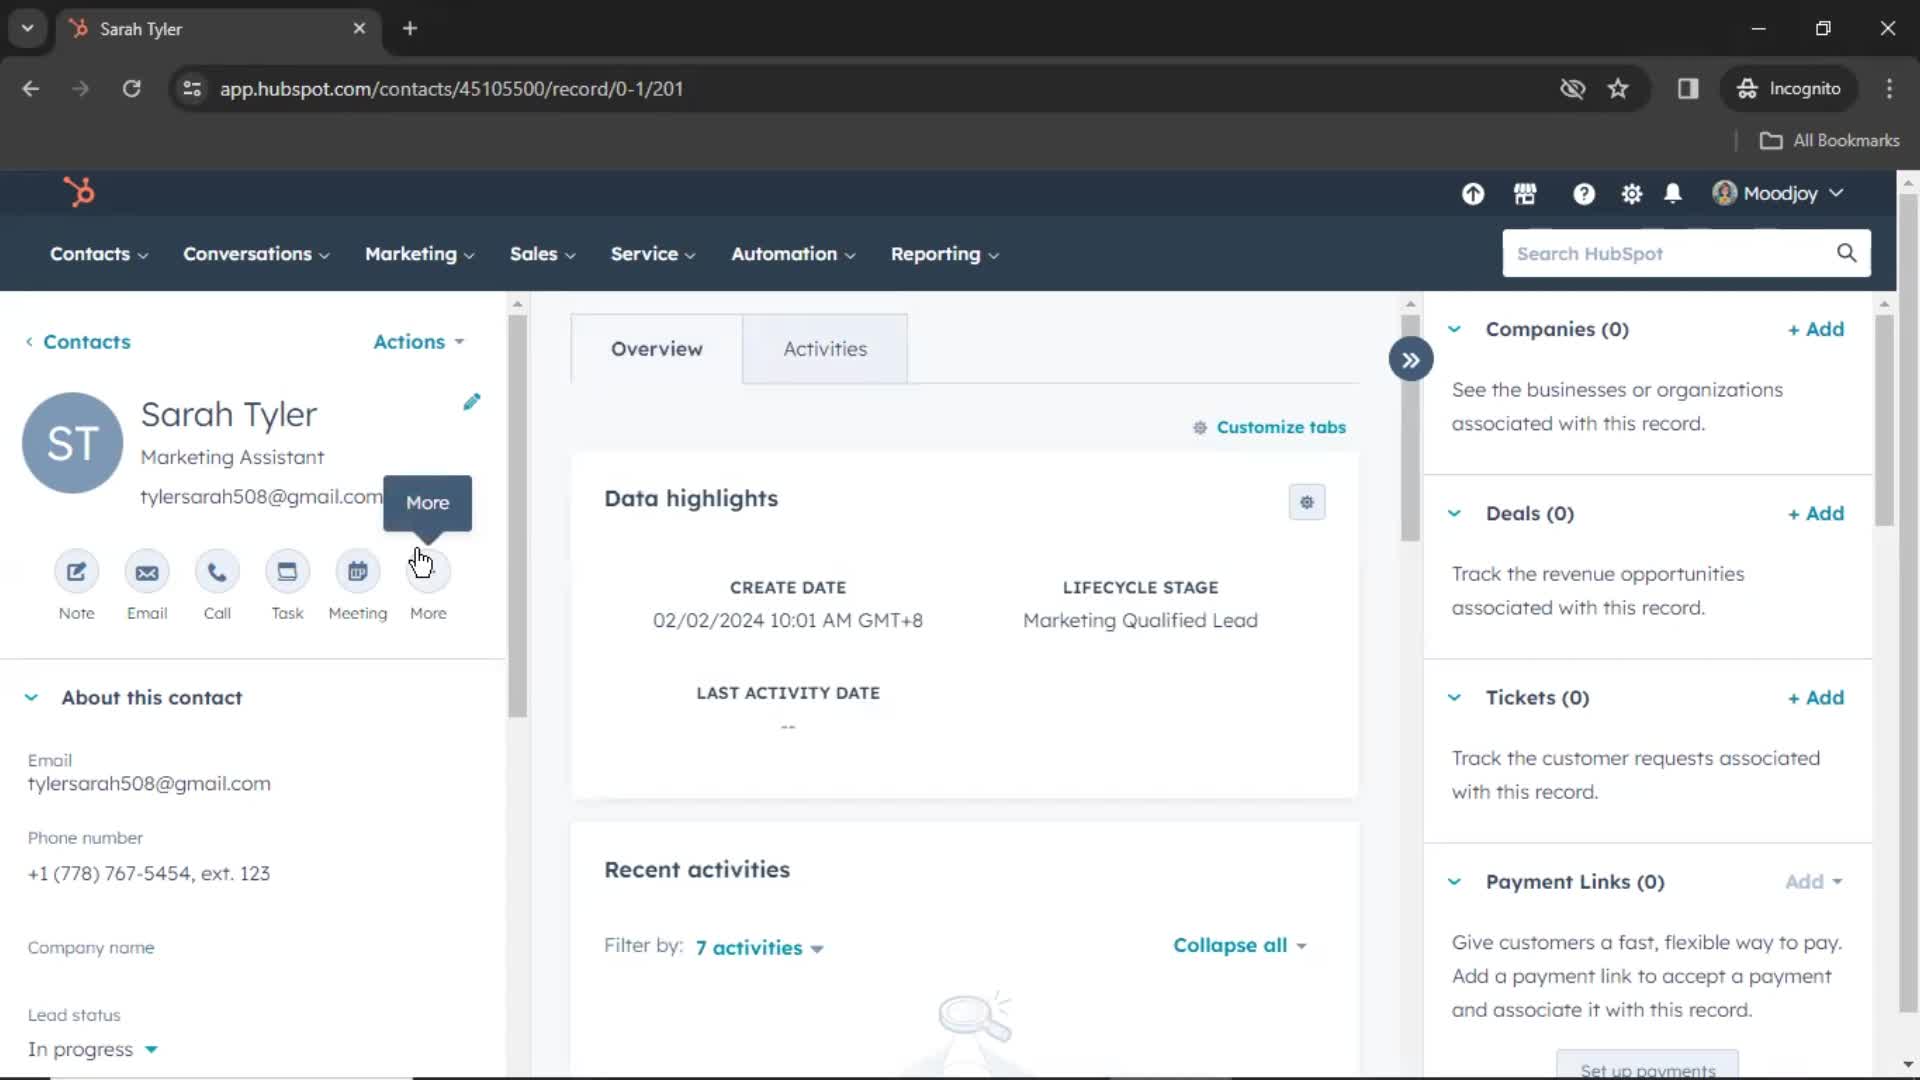The height and width of the screenshot is (1080, 1920).
Task: Expand the Companies section with chevron
Action: (1455, 328)
